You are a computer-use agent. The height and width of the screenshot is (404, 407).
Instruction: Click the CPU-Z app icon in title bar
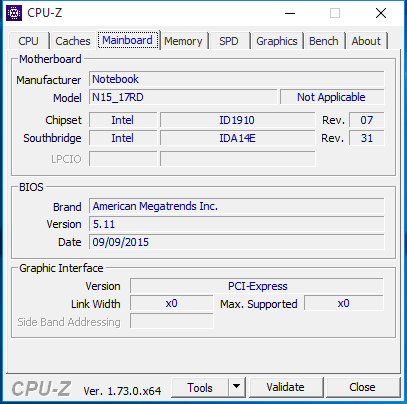pyautogui.click(x=14, y=13)
